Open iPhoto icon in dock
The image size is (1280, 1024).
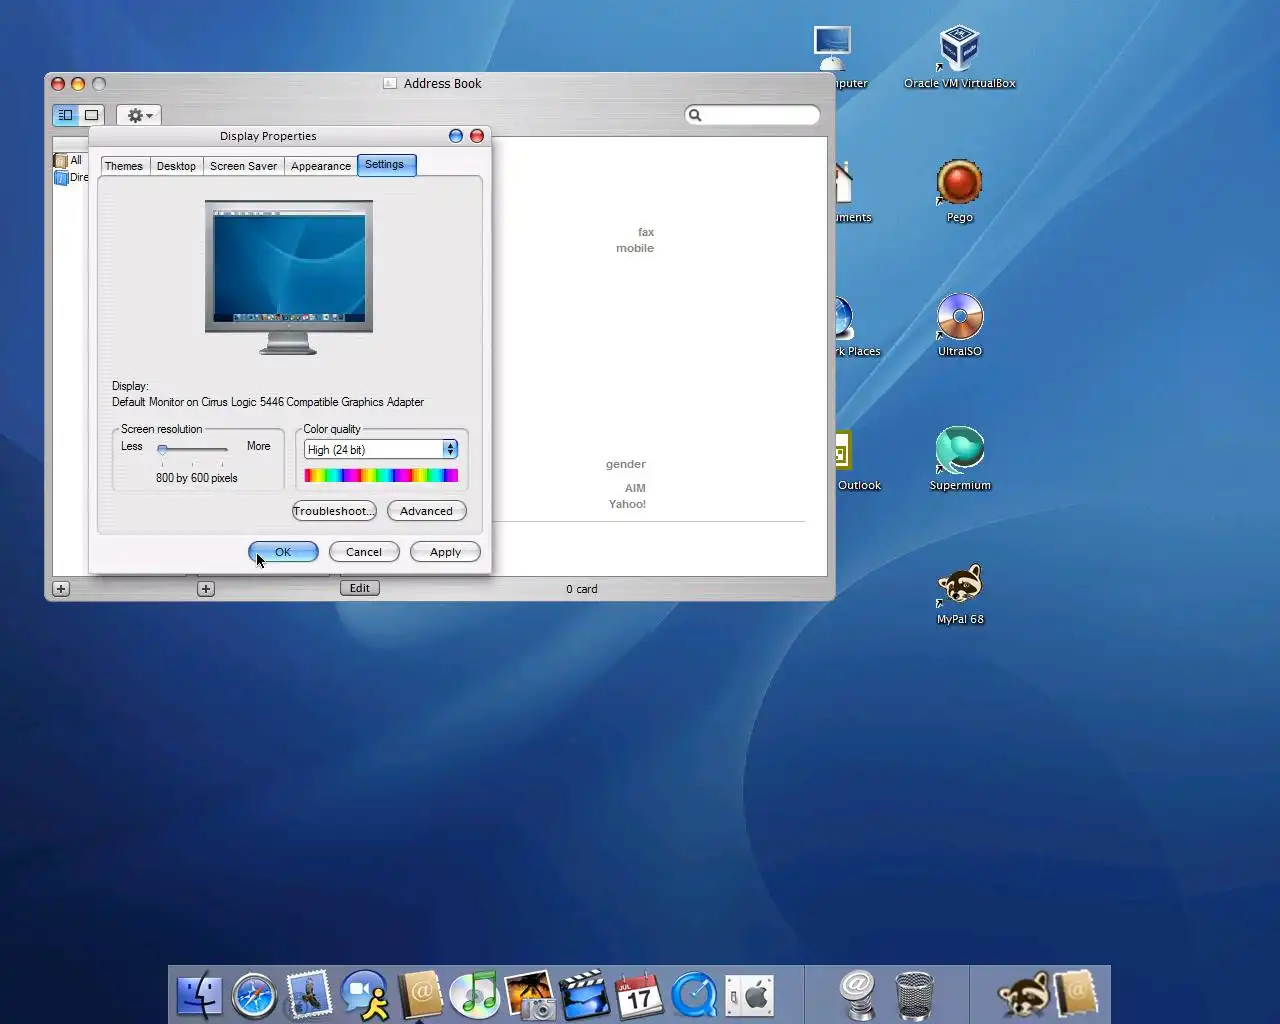coord(530,995)
